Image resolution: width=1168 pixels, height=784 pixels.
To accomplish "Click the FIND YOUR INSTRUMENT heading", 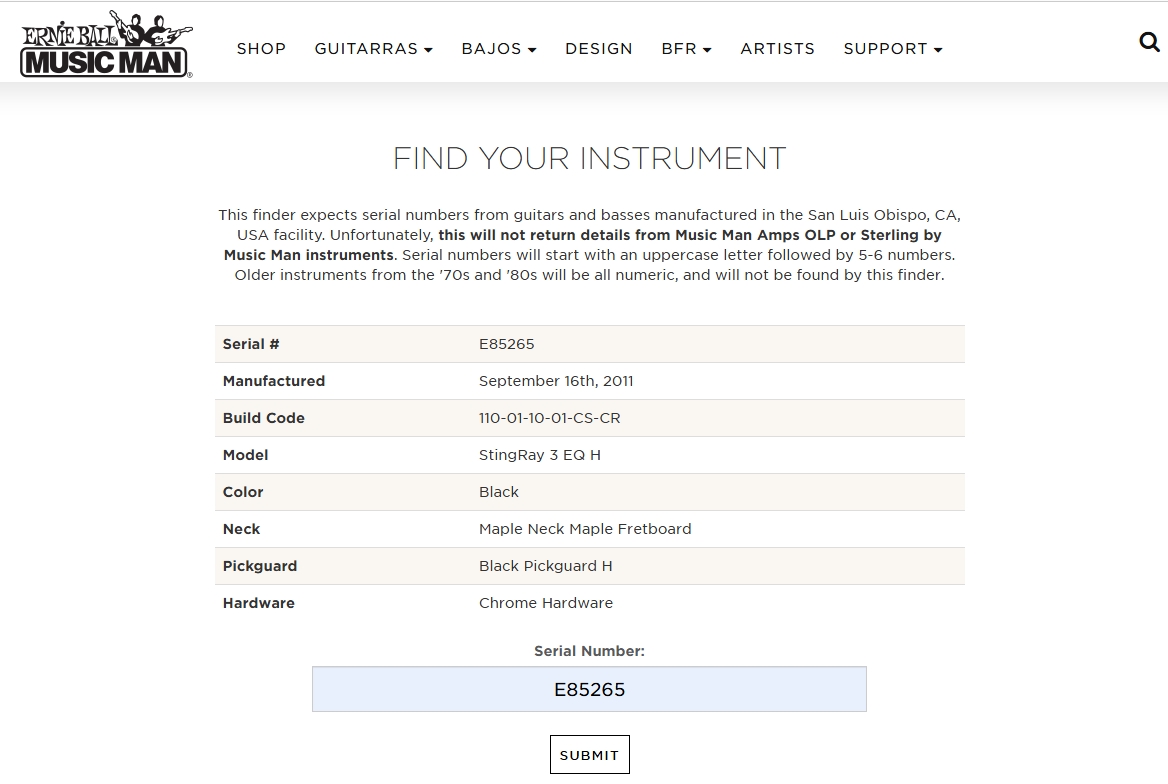I will (590, 159).
